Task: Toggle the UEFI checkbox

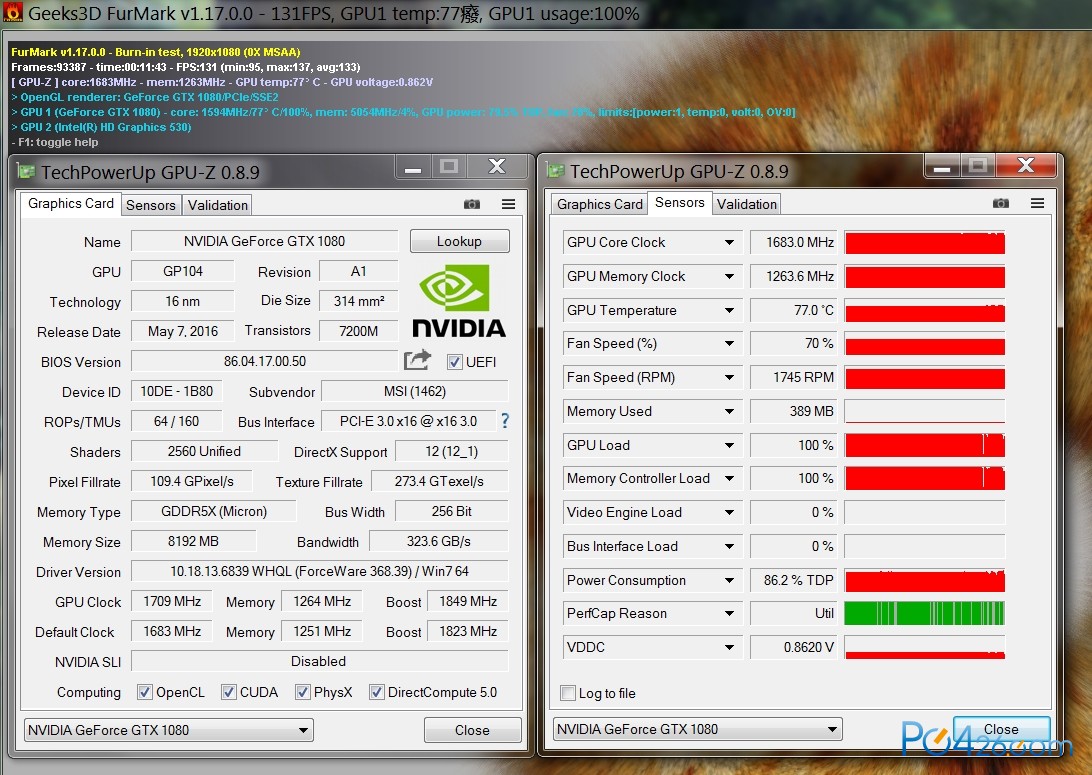Action: pyautogui.click(x=455, y=362)
